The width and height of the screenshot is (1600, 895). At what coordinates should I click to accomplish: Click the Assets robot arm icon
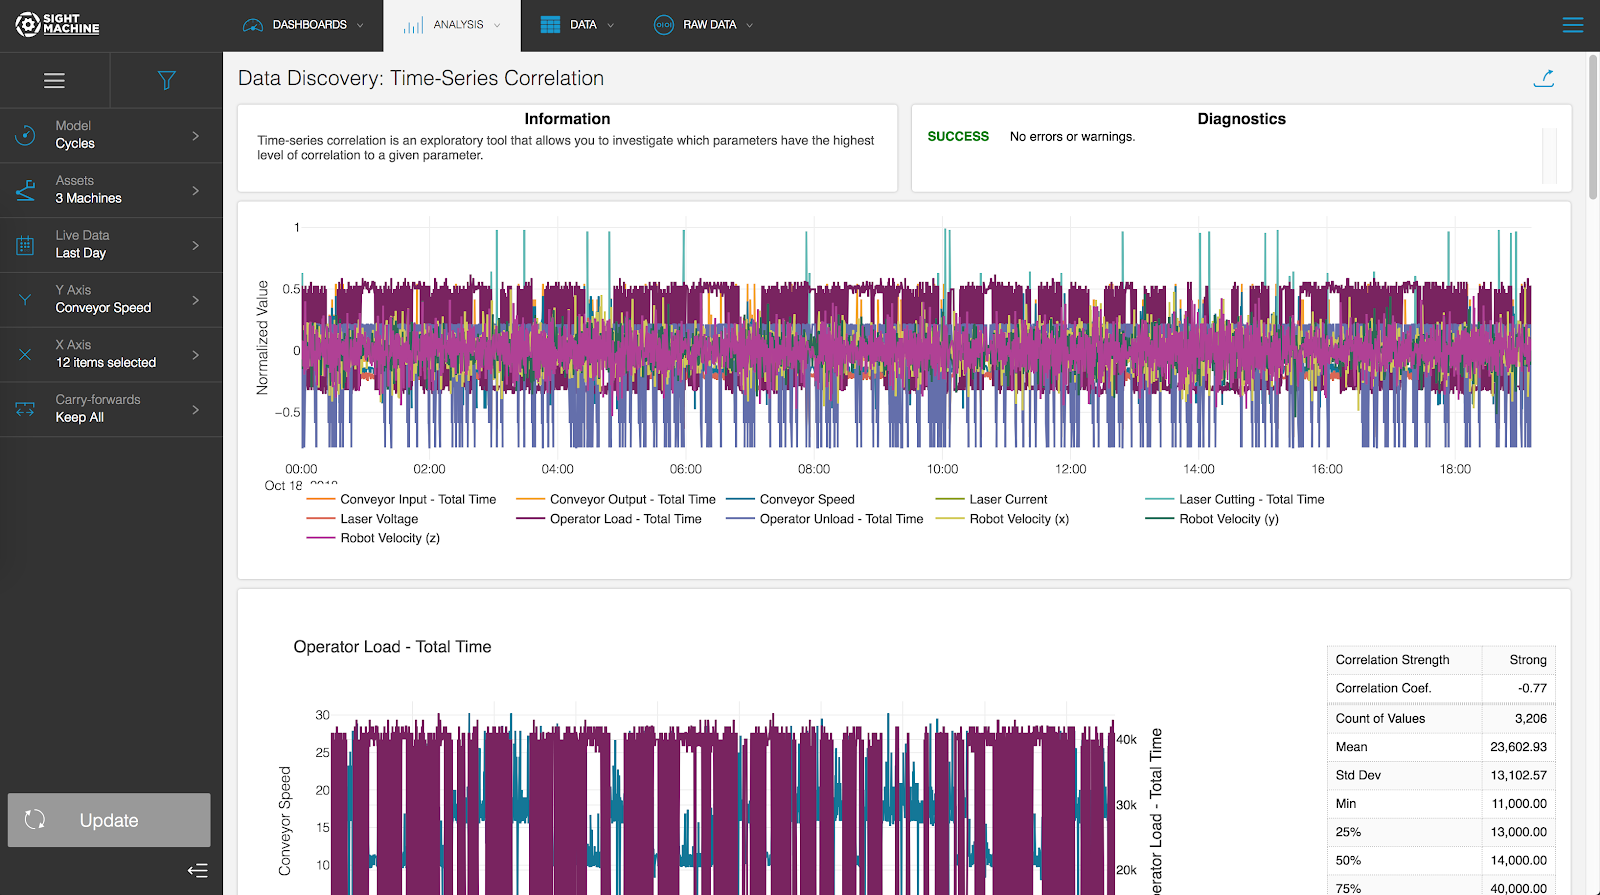click(x=26, y=190)
